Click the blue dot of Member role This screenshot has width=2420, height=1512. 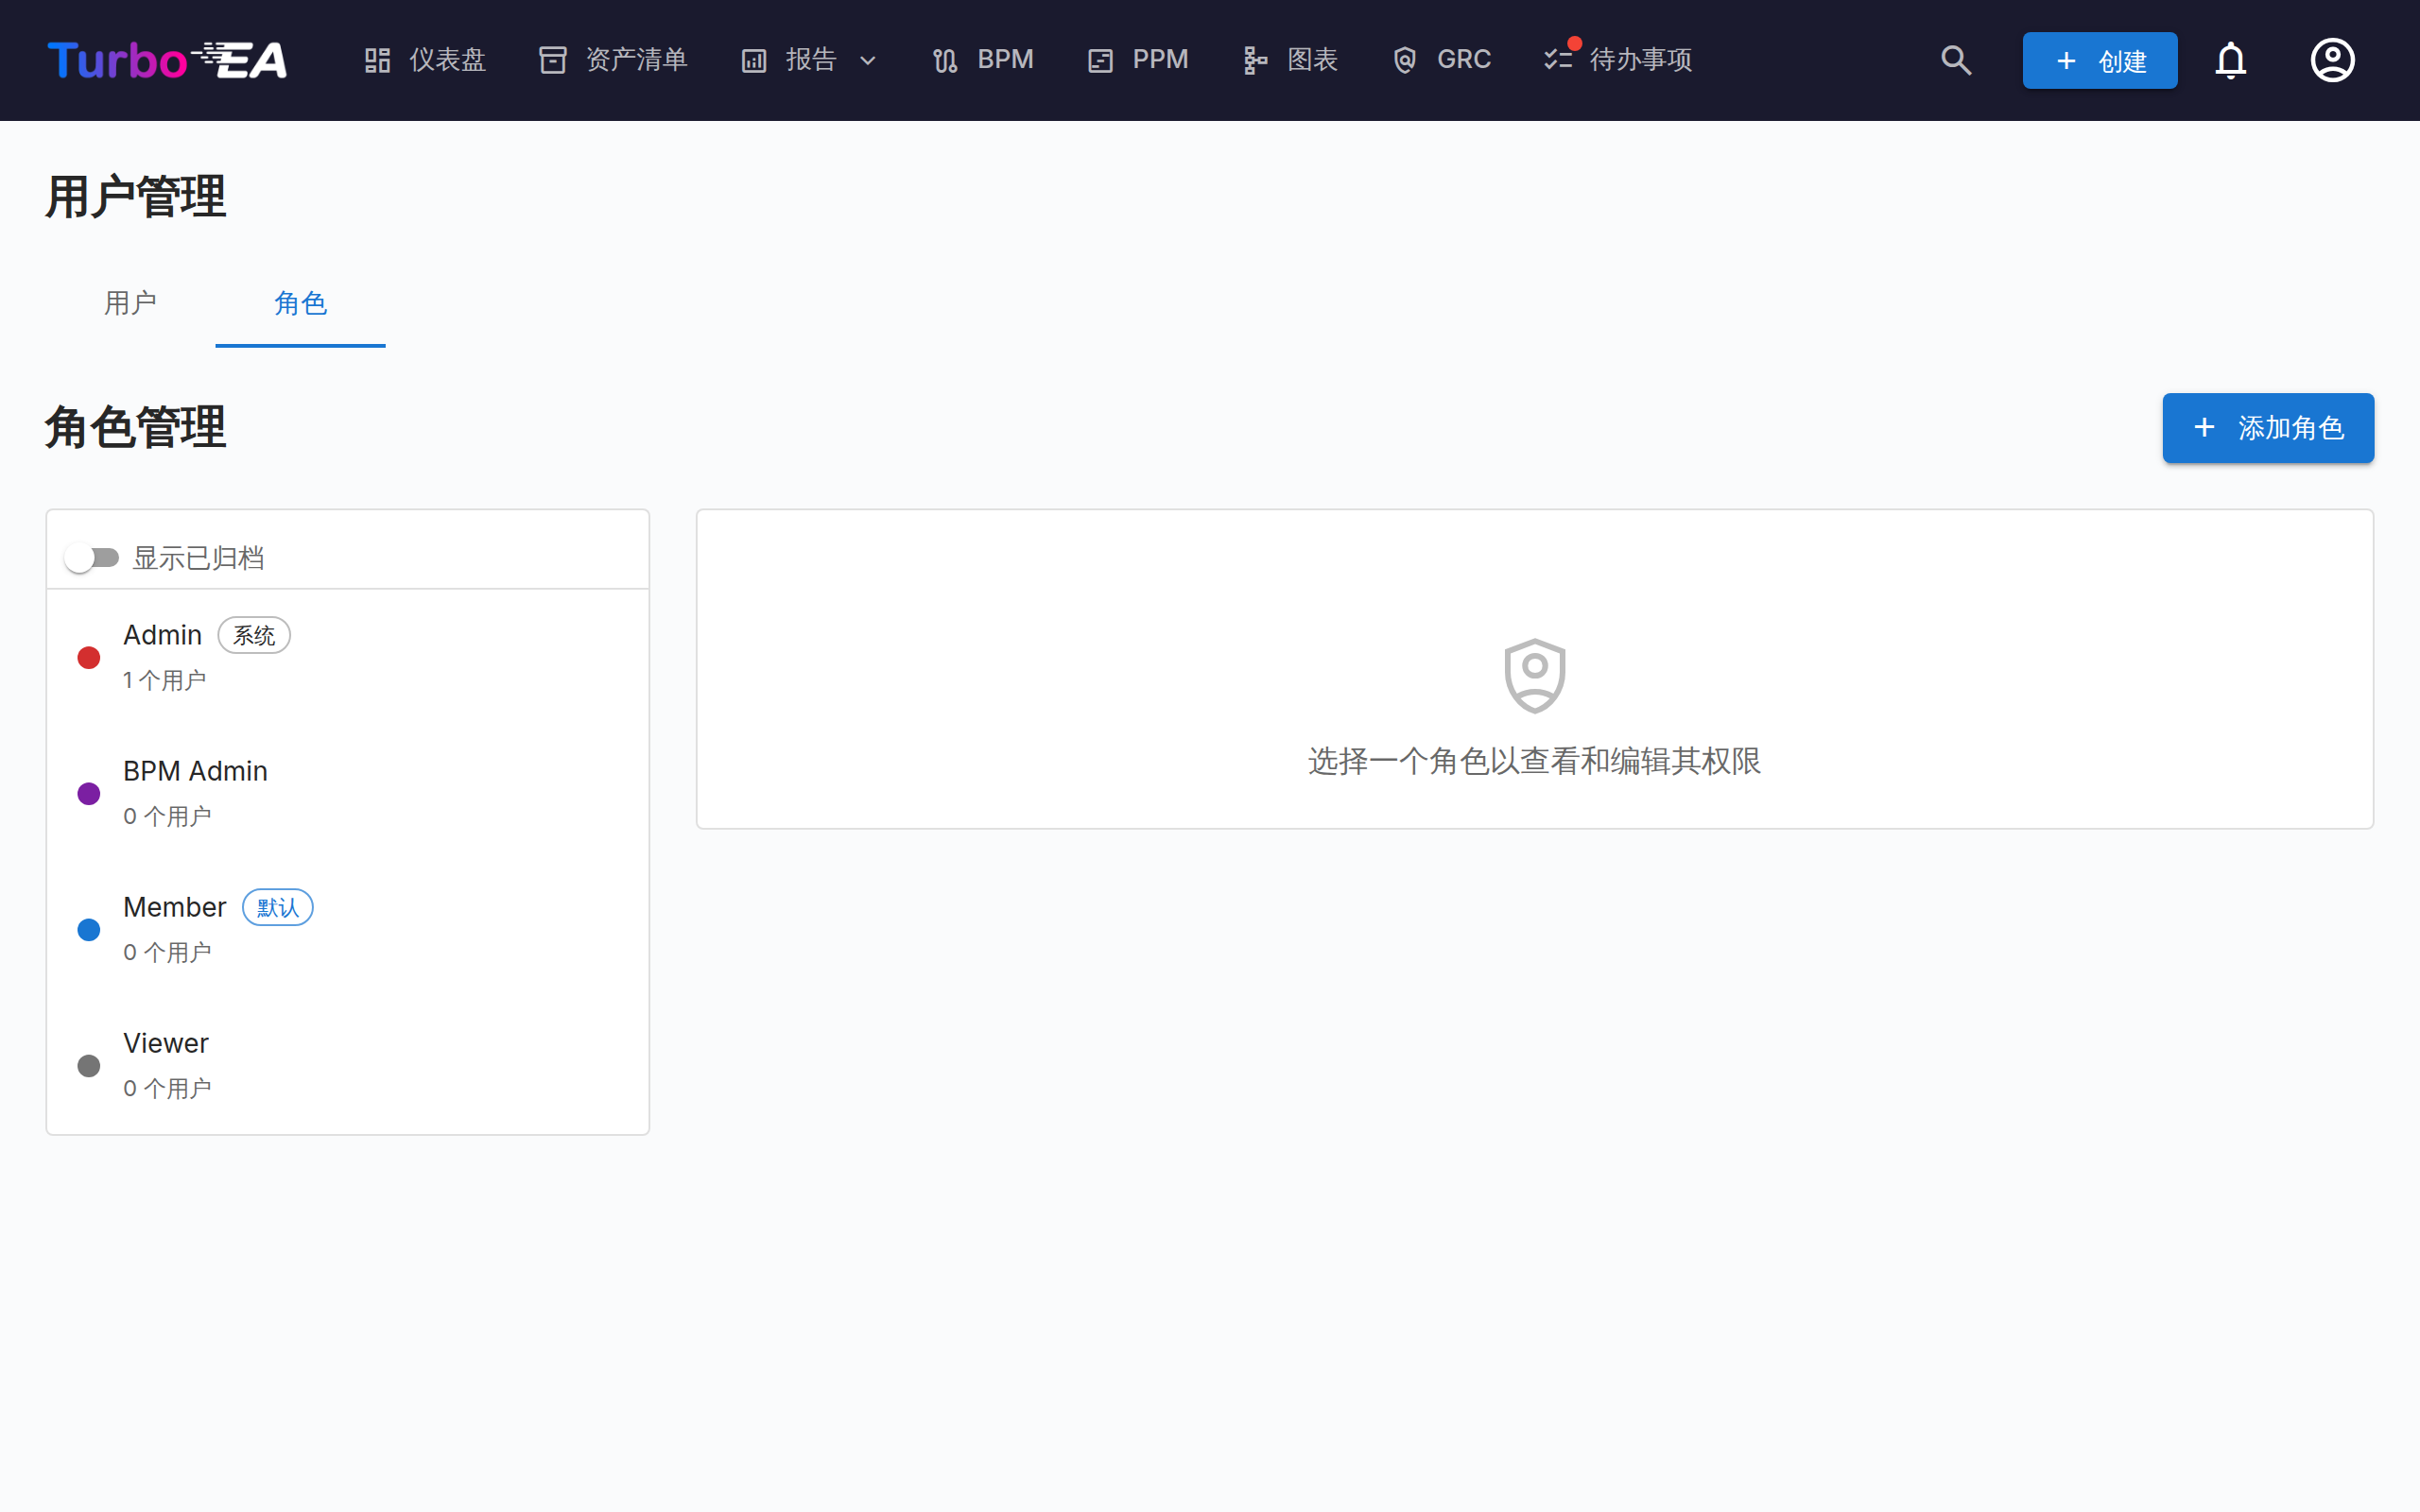coord(89,930)
